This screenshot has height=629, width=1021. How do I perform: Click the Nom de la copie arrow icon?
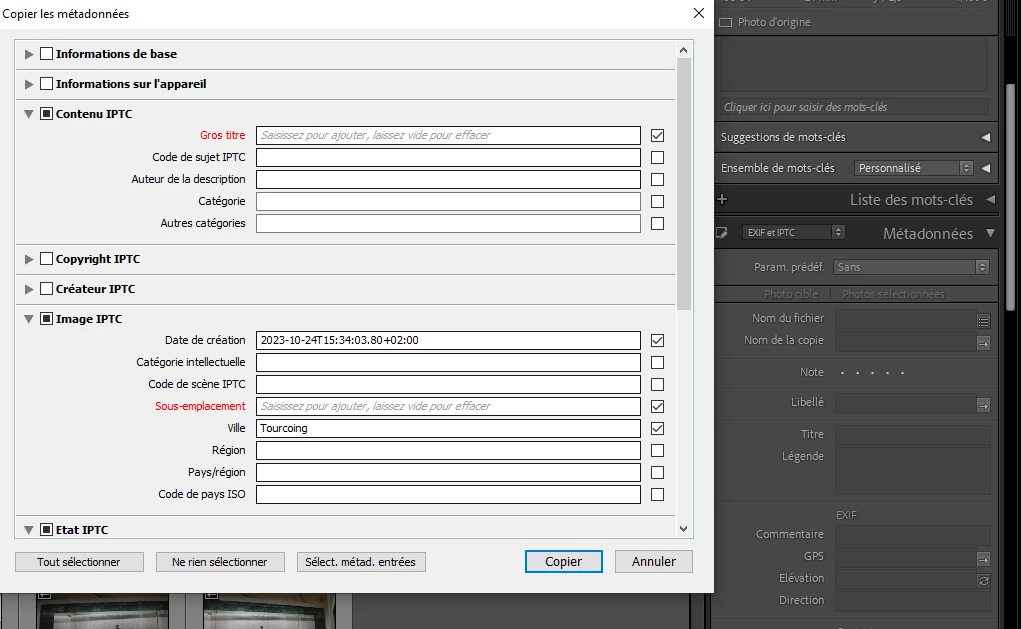click(983, 343)
